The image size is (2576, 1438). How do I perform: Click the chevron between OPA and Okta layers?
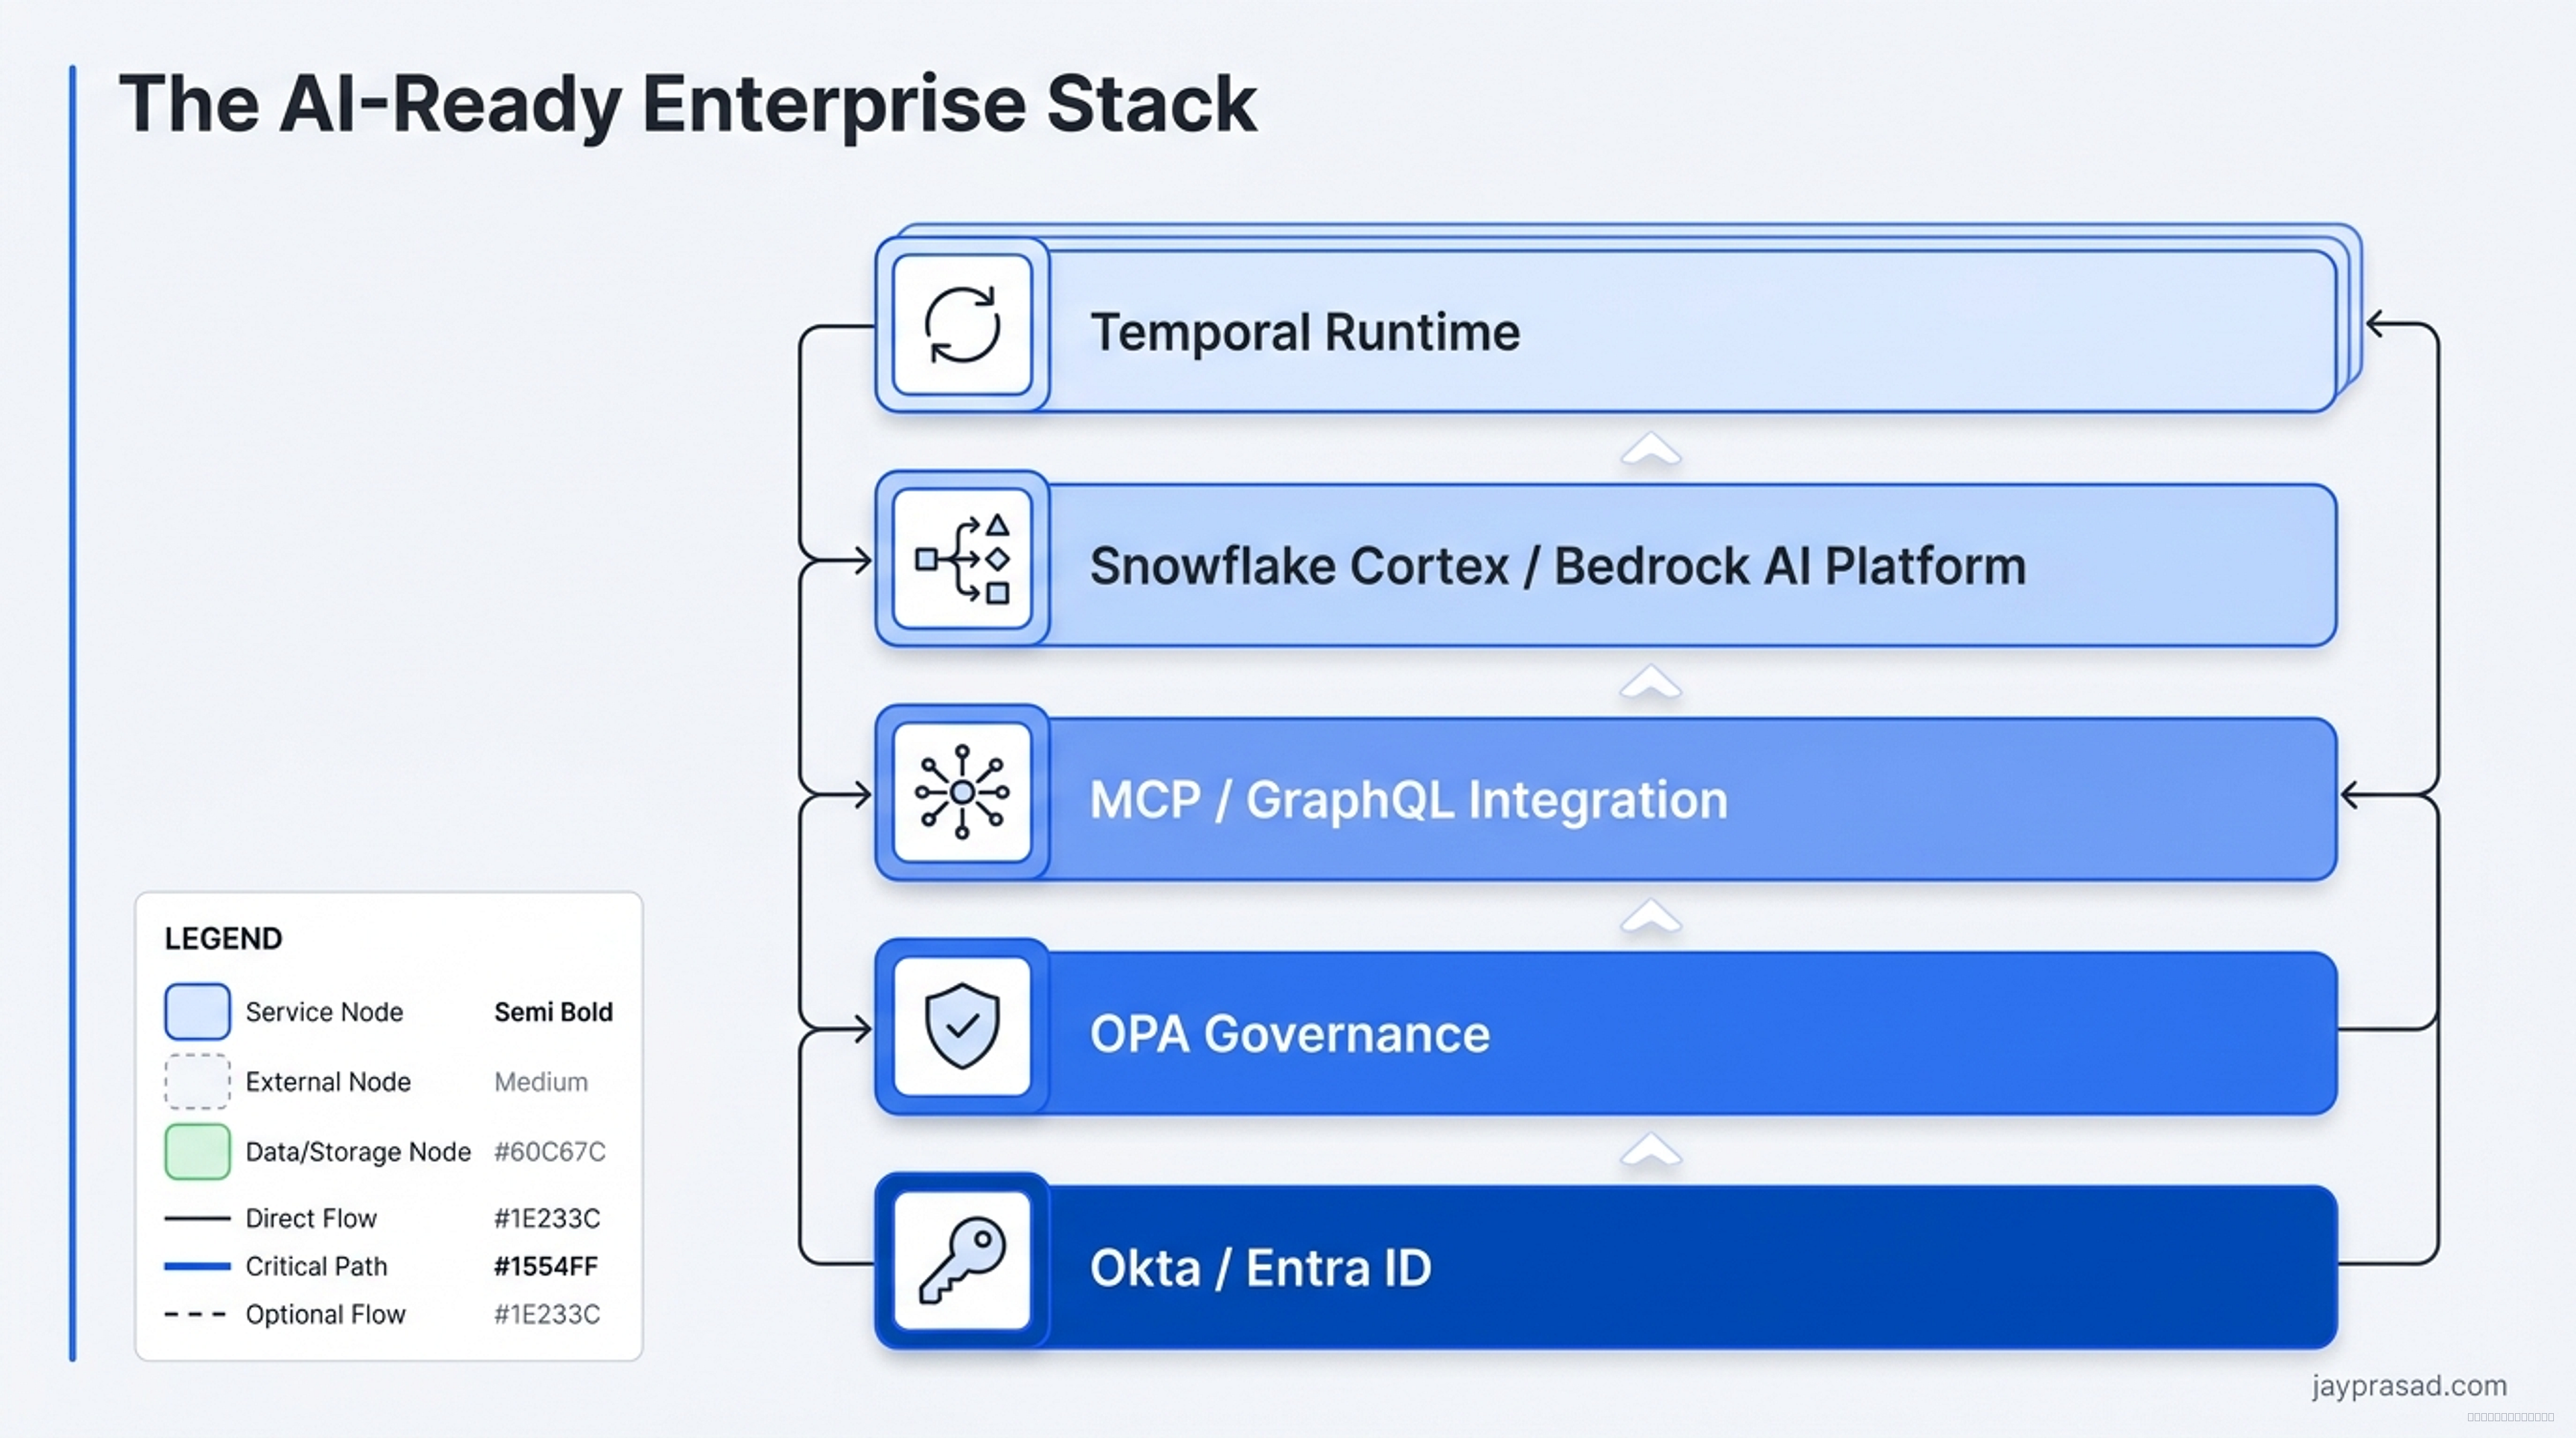1651,1150
